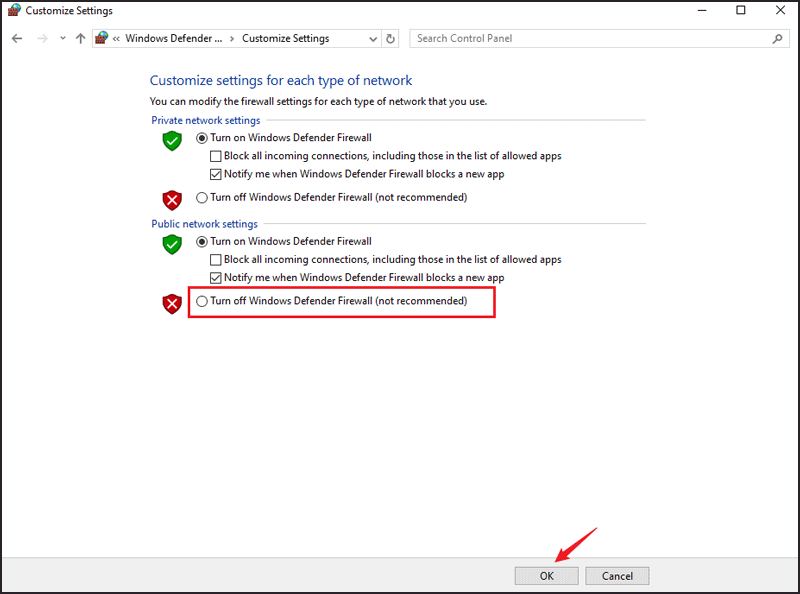This screenshot has width=800, height=594.
Task: Go back using the Back arrow
Action: click(17, 38)
